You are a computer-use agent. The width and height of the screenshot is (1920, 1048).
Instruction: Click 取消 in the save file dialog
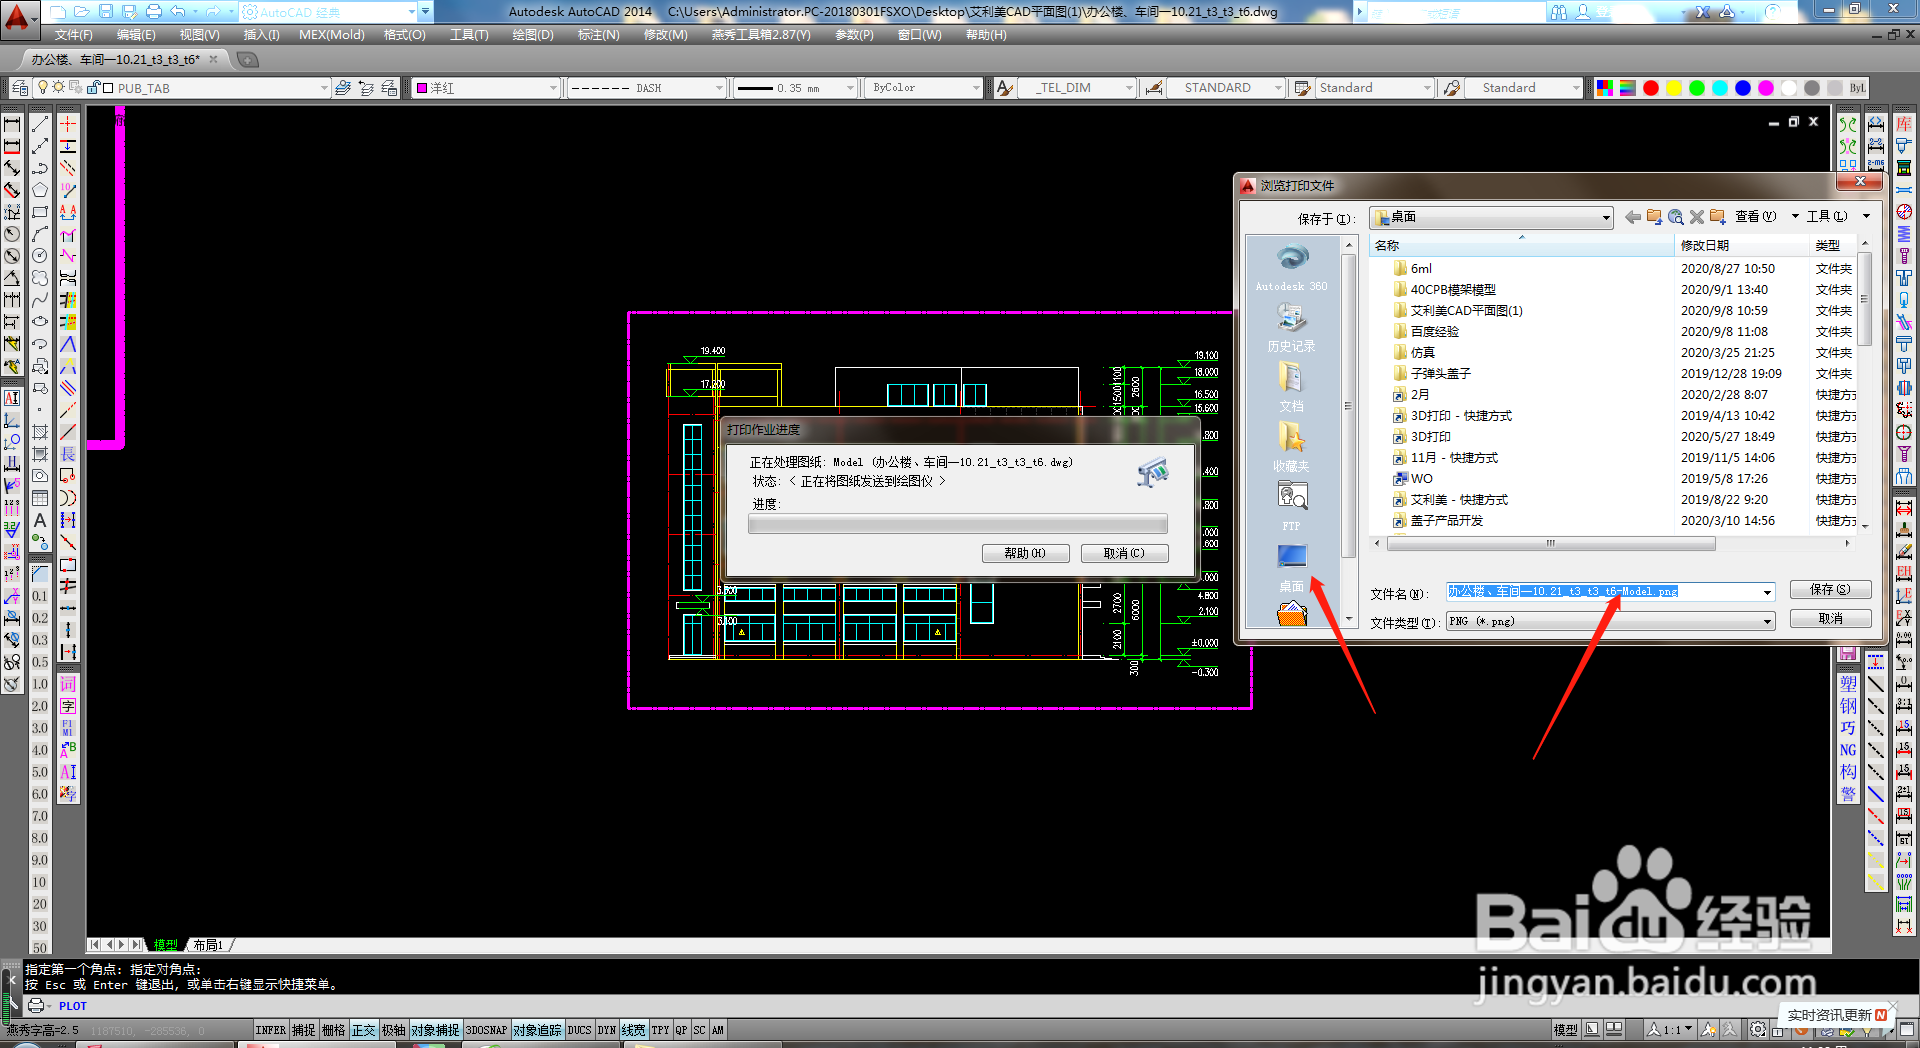[x=1830, y=619]
